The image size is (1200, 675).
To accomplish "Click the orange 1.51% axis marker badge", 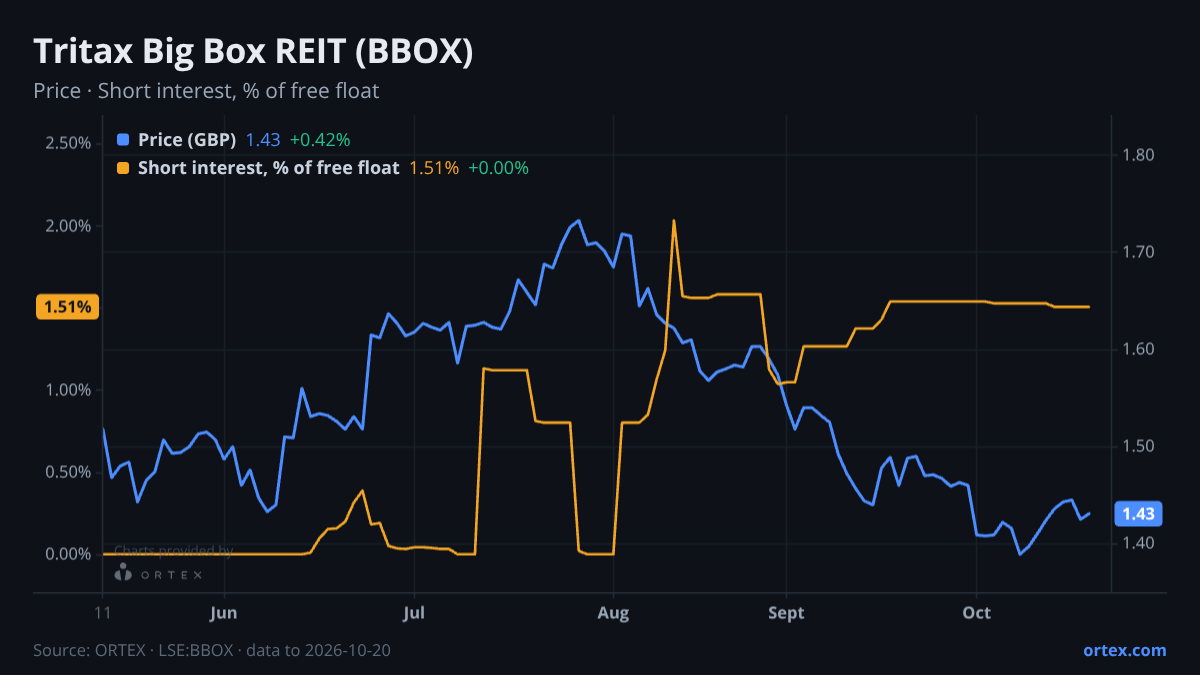I will click(67, 307).
